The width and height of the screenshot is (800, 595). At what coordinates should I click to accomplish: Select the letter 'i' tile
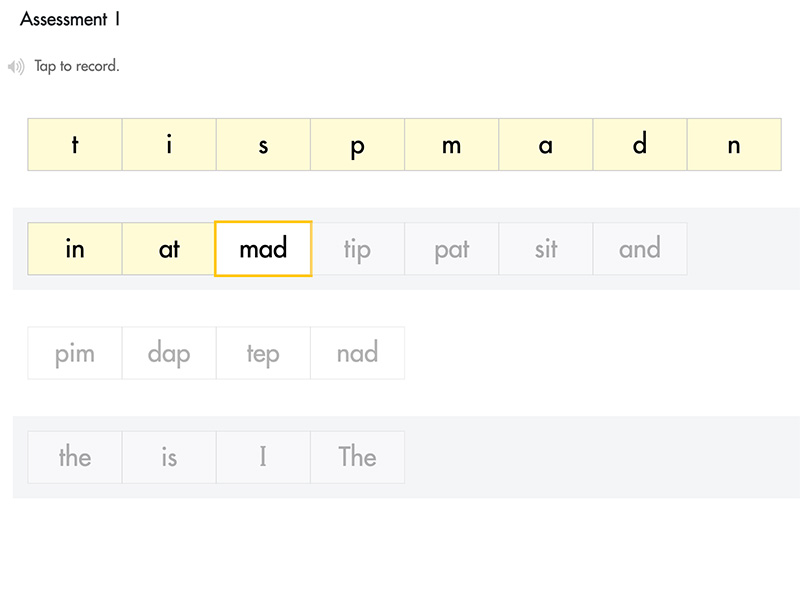coord(169,145)
